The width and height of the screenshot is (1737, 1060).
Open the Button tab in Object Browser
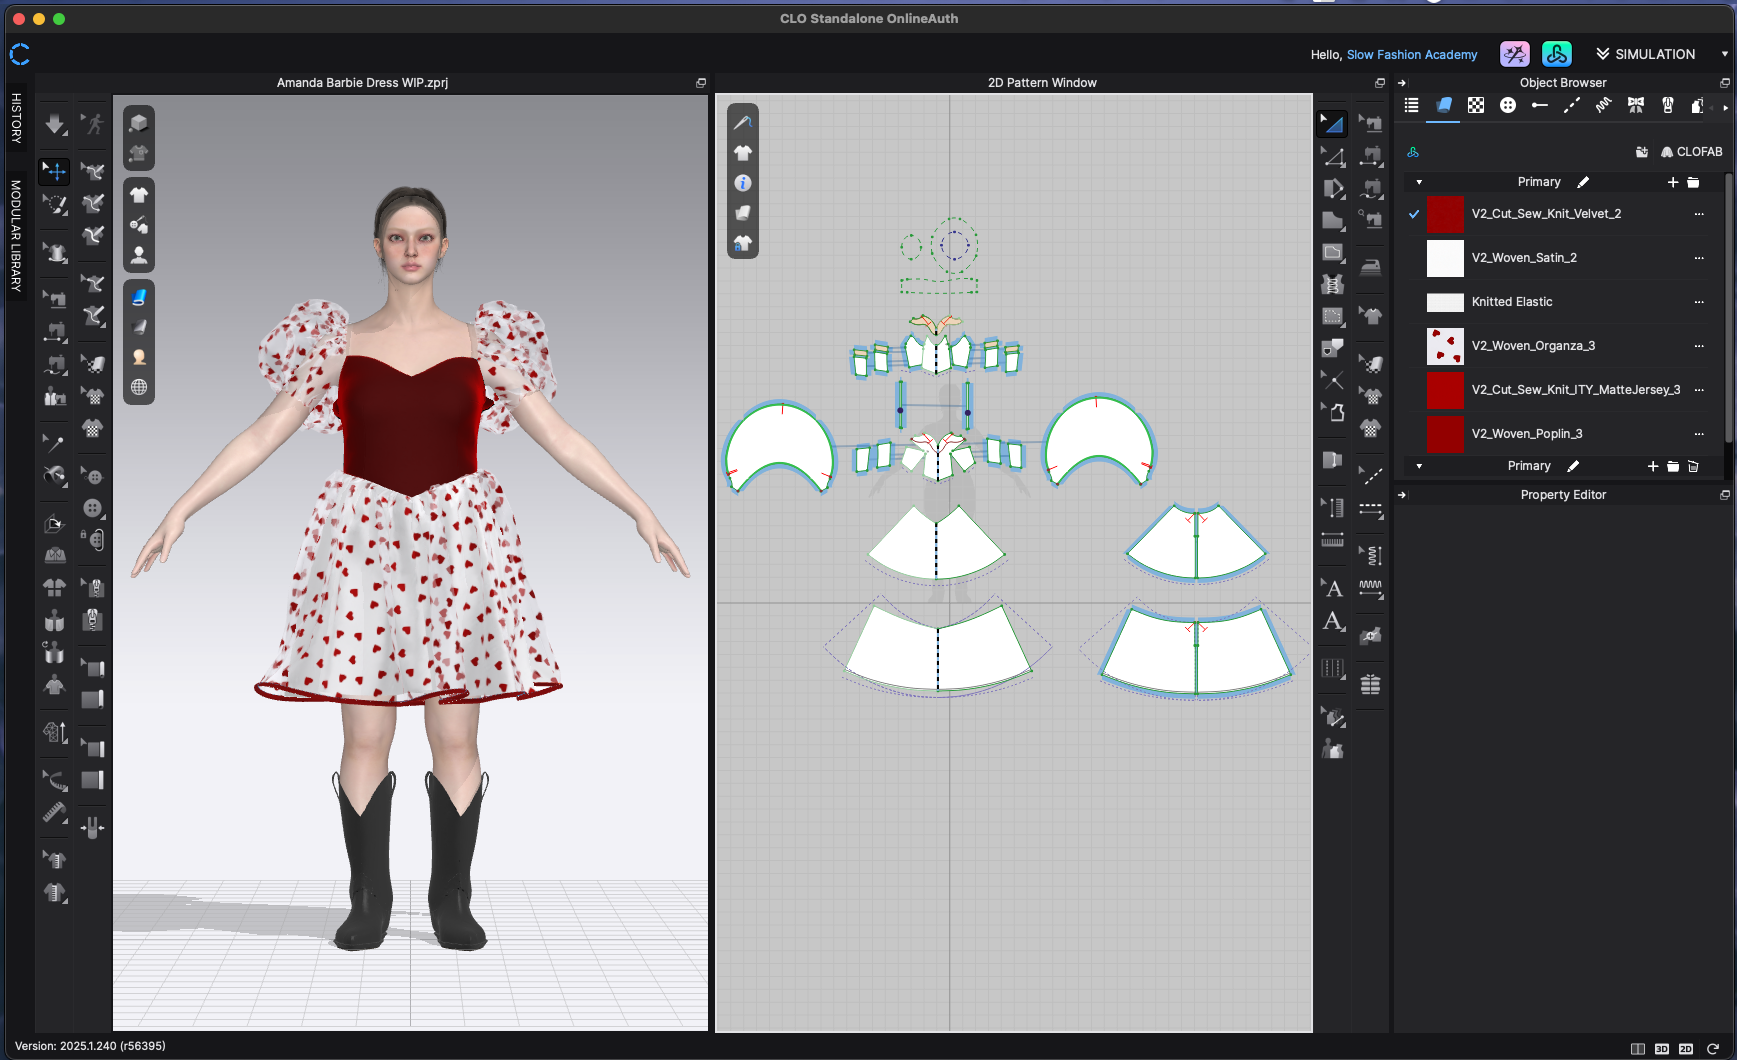coord(1508,106)
